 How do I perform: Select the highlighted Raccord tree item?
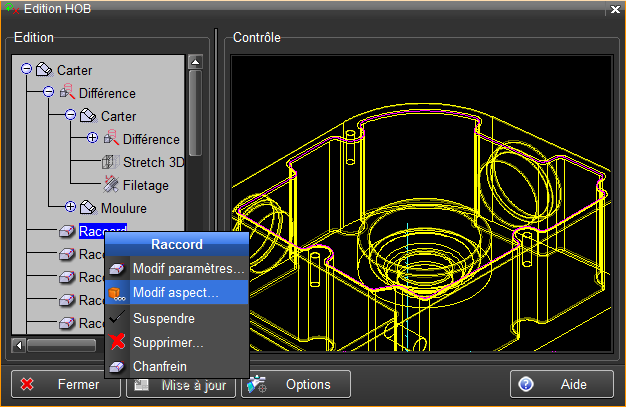point(102,231)
